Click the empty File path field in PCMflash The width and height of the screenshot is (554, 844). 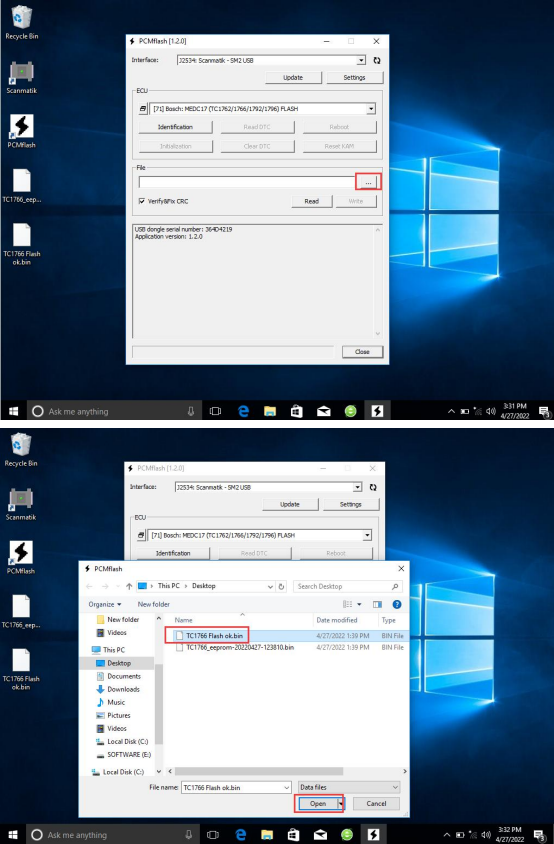click(x=247, y=182)
